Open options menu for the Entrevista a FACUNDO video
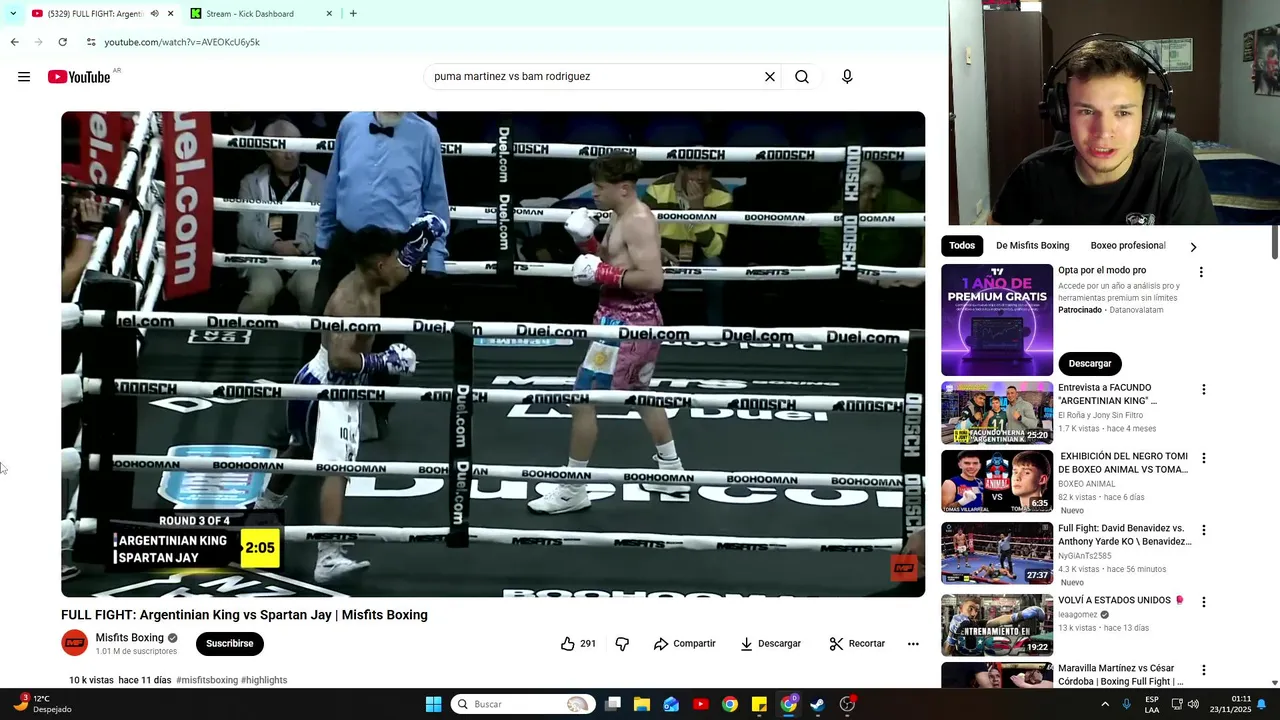Image resolution: width=1280 pixels, height=720 pixels. tap(1203, 389)
